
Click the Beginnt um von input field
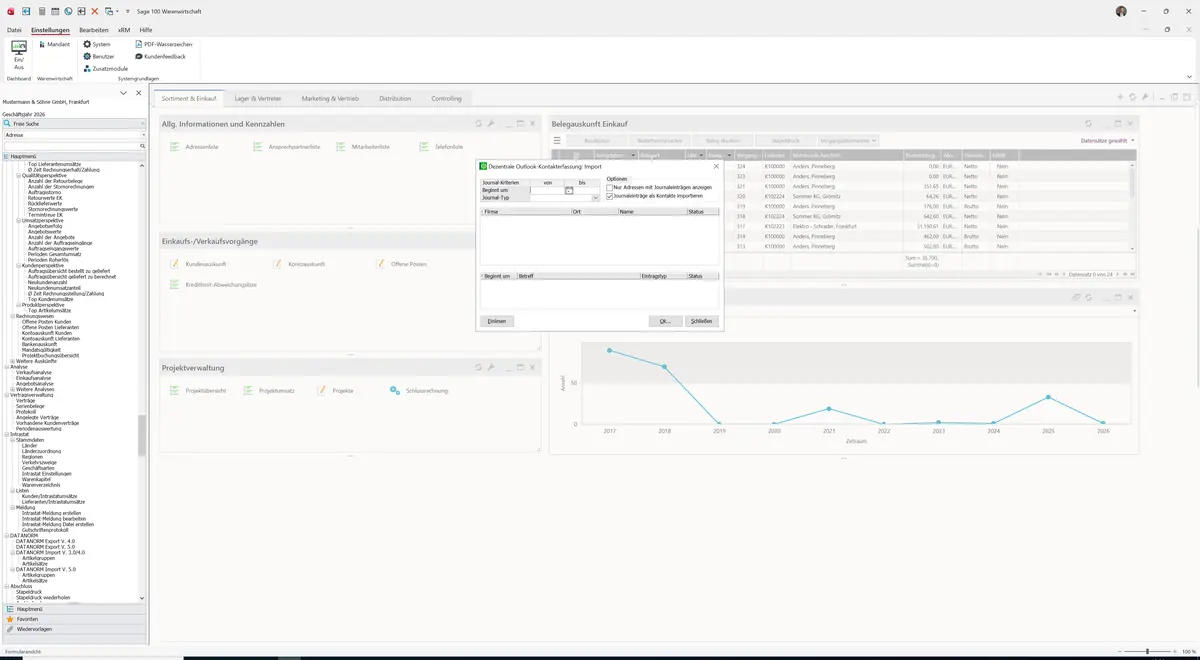(547, 190)
